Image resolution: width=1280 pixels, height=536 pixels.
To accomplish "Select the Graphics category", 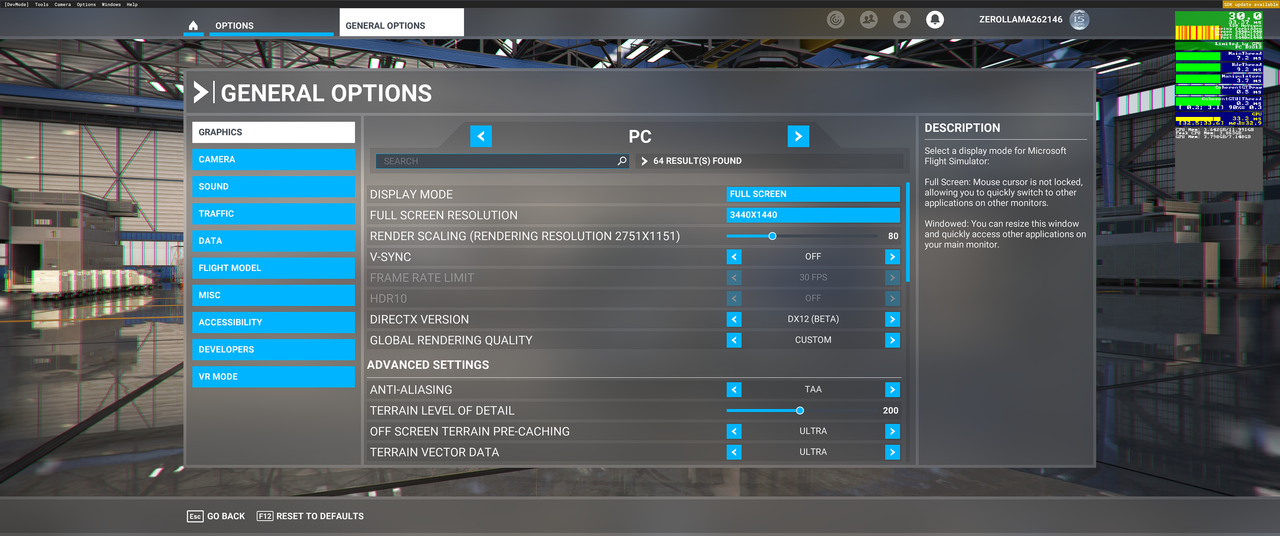I will point(273,132).
